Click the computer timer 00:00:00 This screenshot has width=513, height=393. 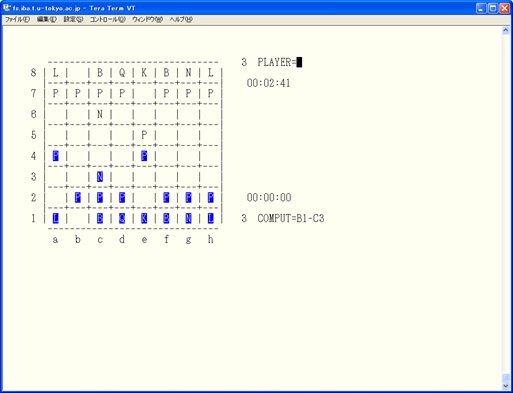click(269, 197)
